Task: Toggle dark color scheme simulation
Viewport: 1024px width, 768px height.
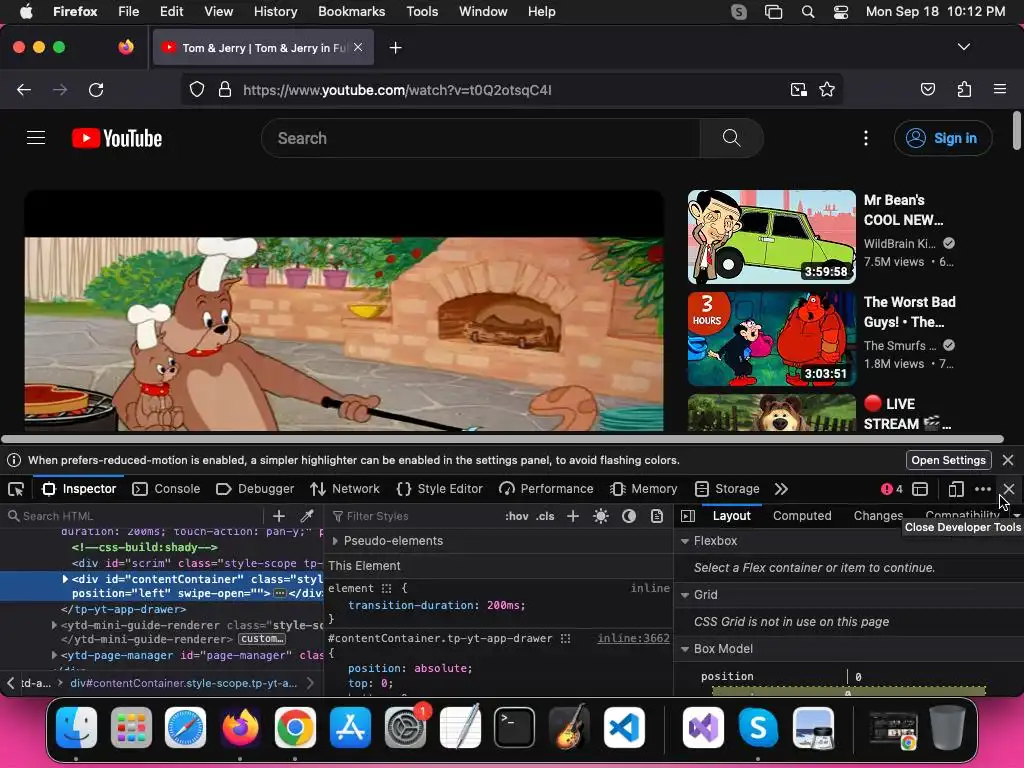Action: [629, 516]
